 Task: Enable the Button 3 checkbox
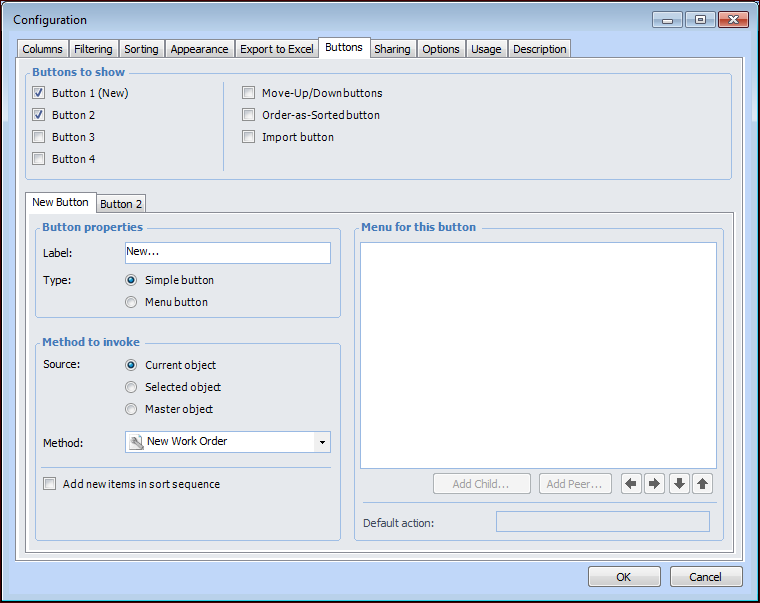coord(38,137)
